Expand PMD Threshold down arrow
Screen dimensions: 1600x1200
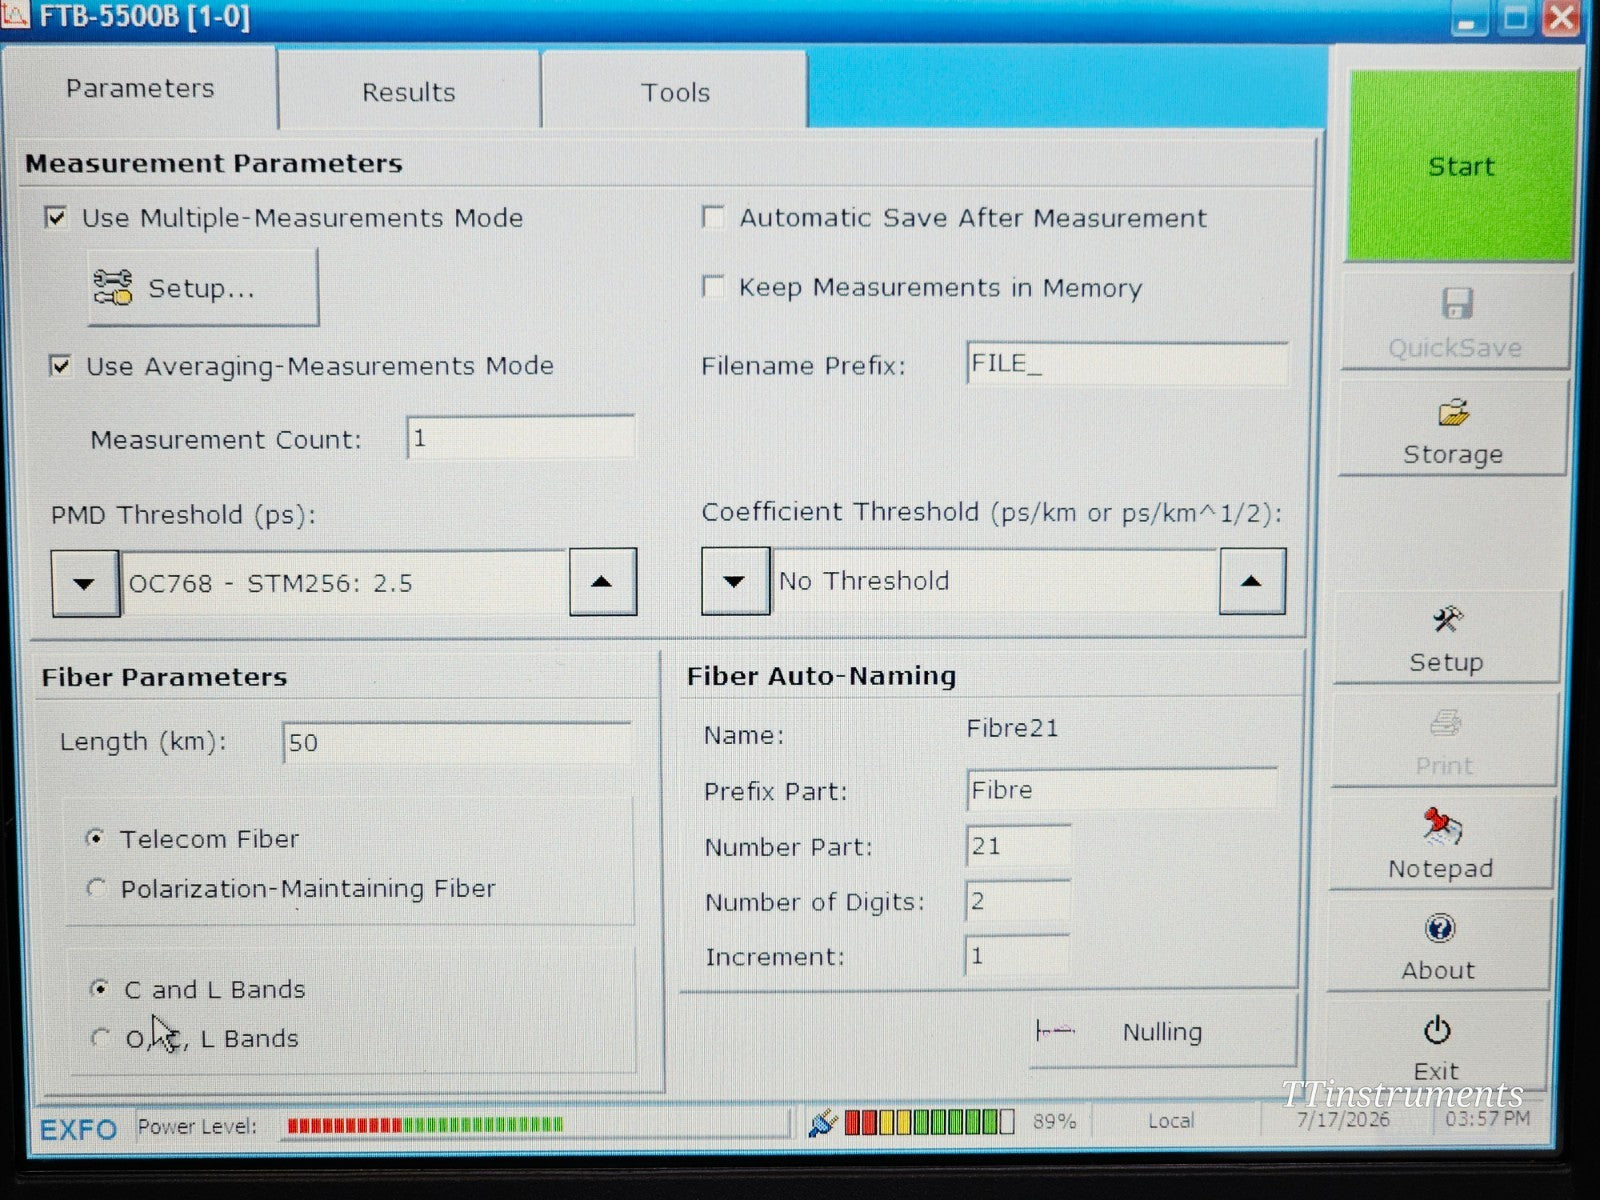[85, 583]
